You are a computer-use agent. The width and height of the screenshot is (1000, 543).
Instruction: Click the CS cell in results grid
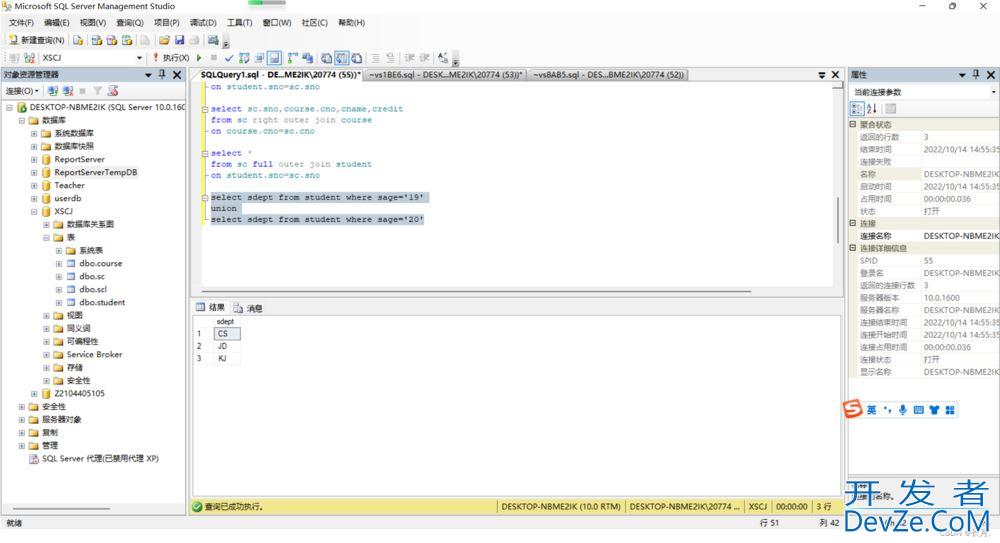(227, 334)
